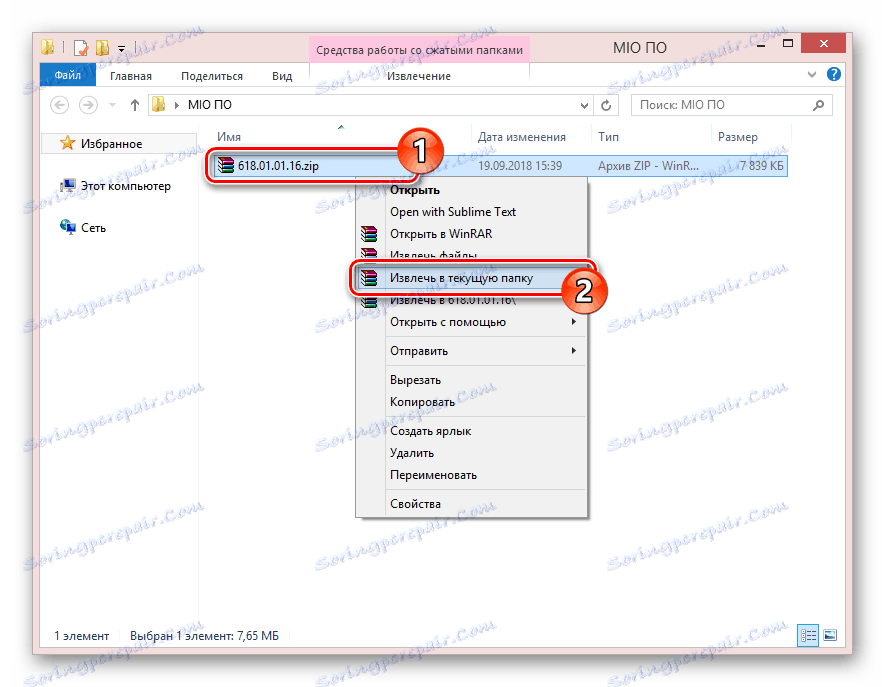Viewport: 885px width, 687px height.
Task: Maximize the МIO ПО window
Action: tap(788, 43)
